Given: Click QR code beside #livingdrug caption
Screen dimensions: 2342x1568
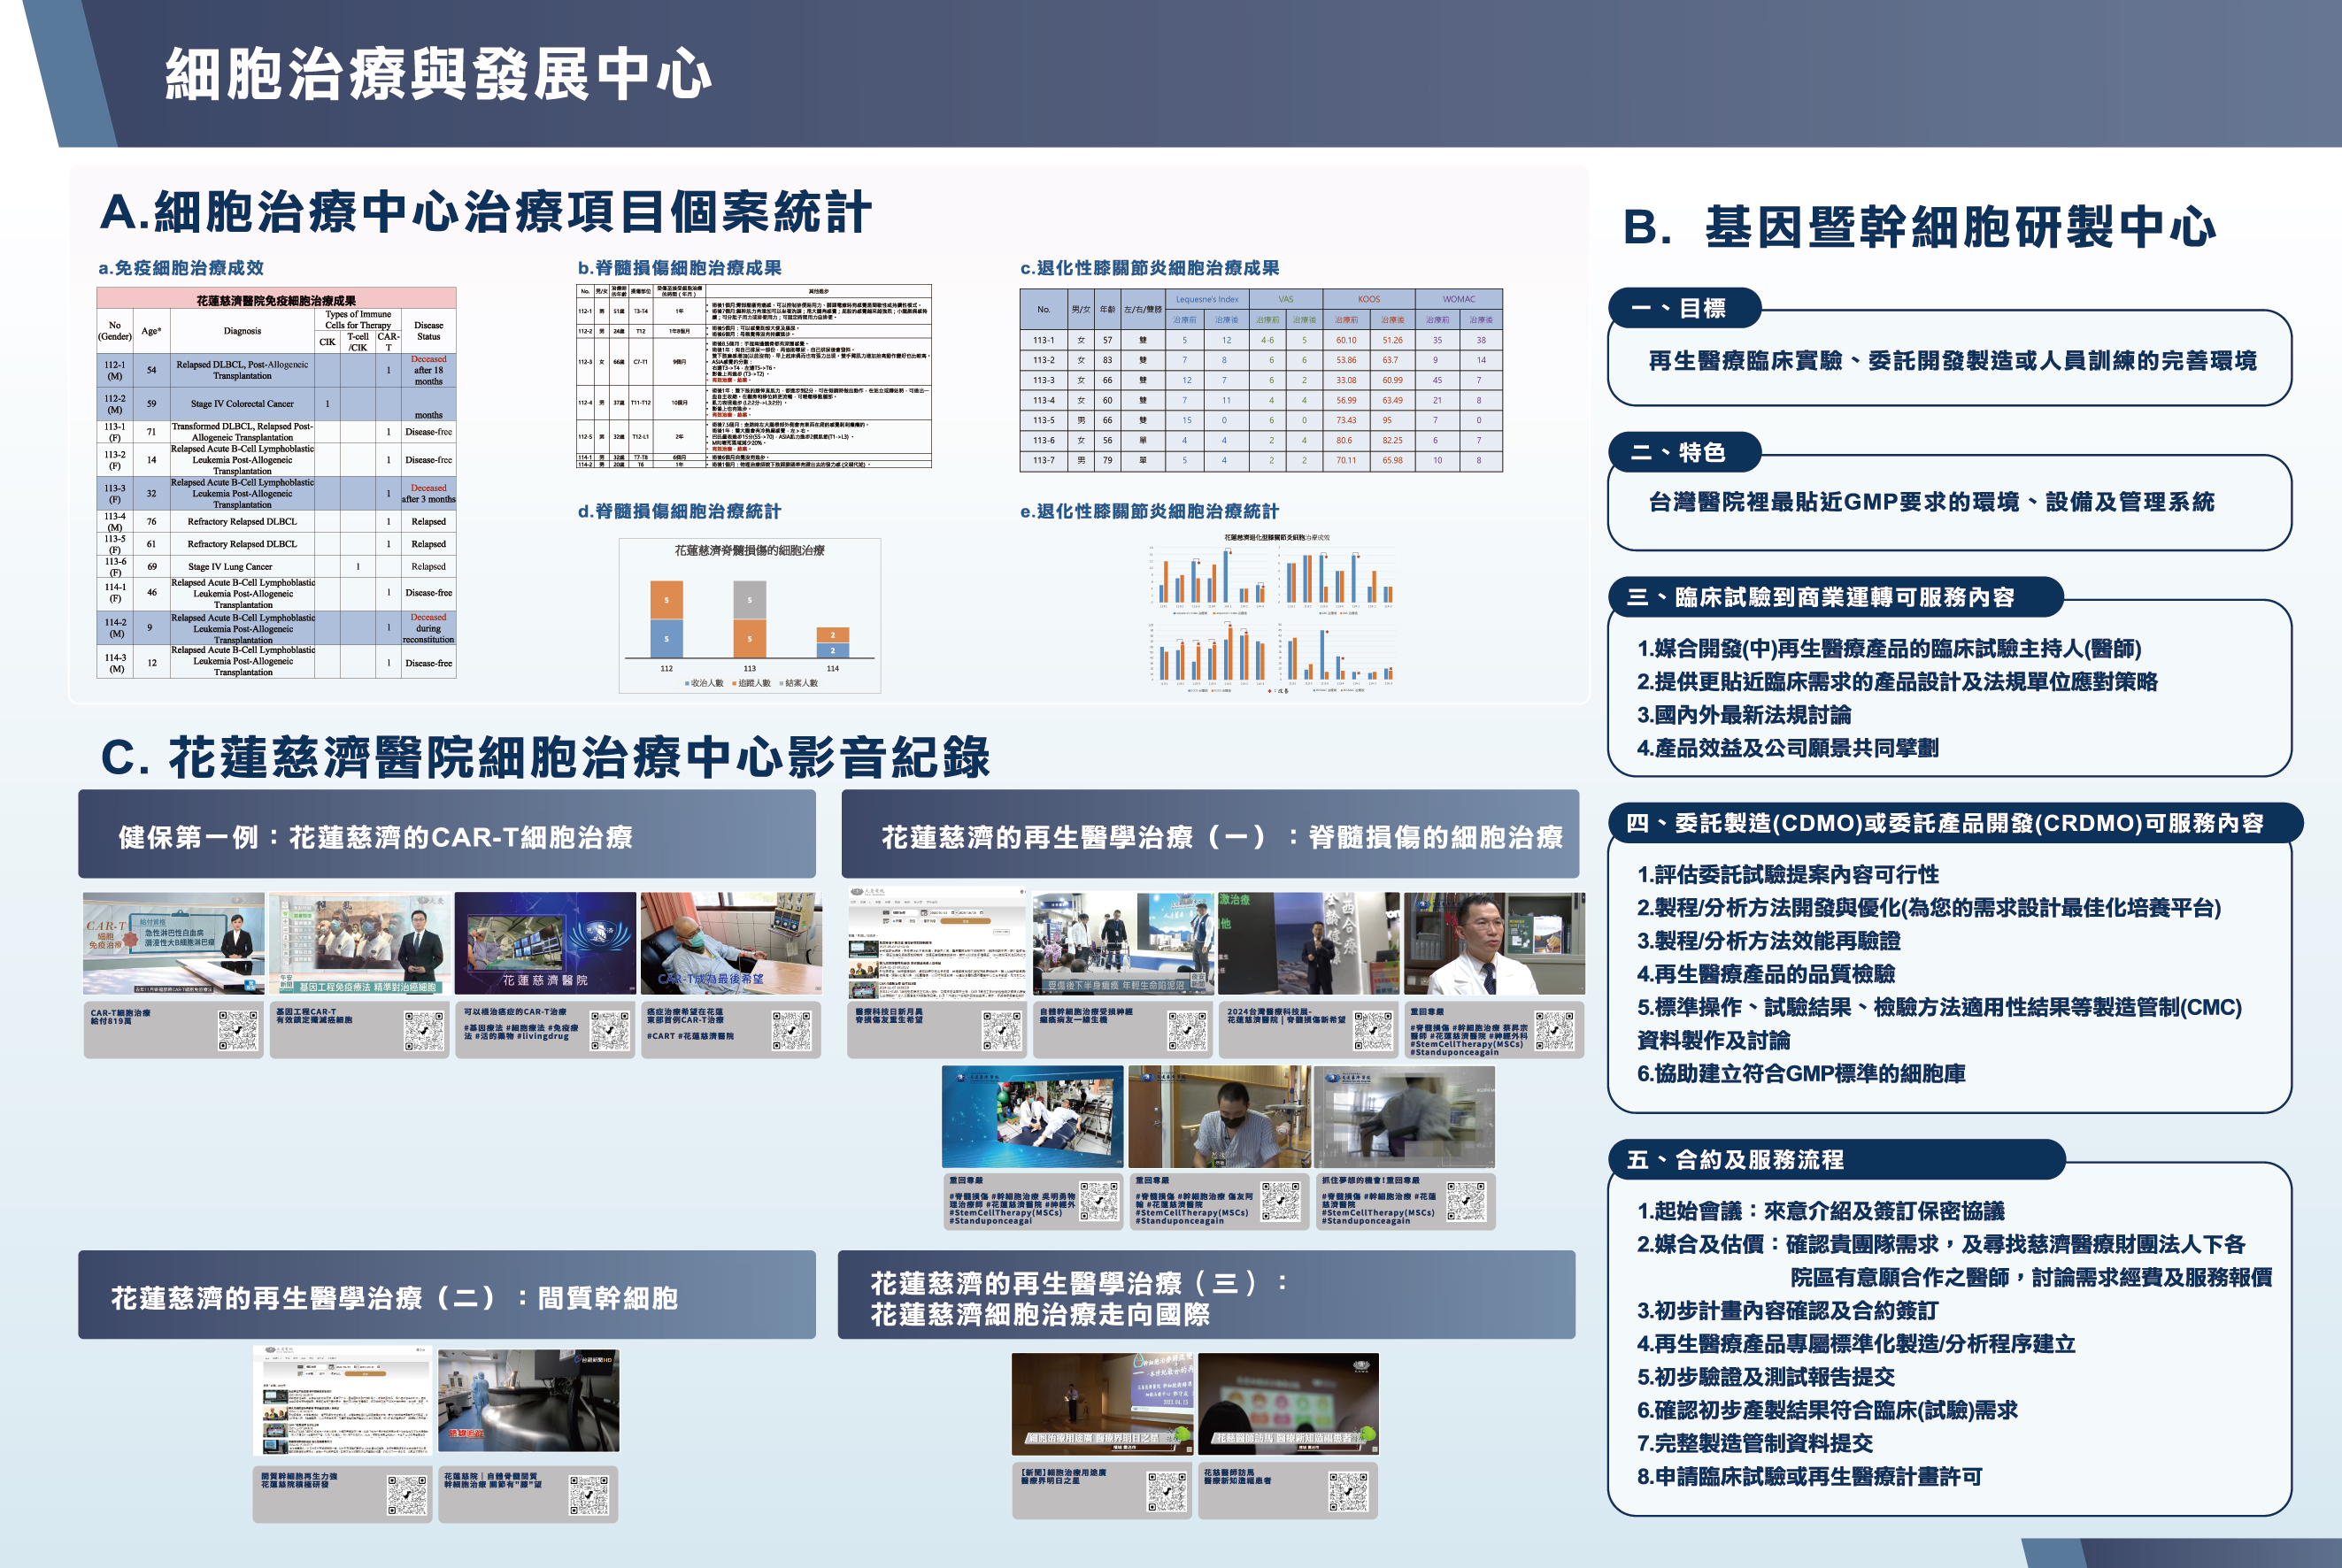Looking at the screenshot, I should click(610, 1030).
